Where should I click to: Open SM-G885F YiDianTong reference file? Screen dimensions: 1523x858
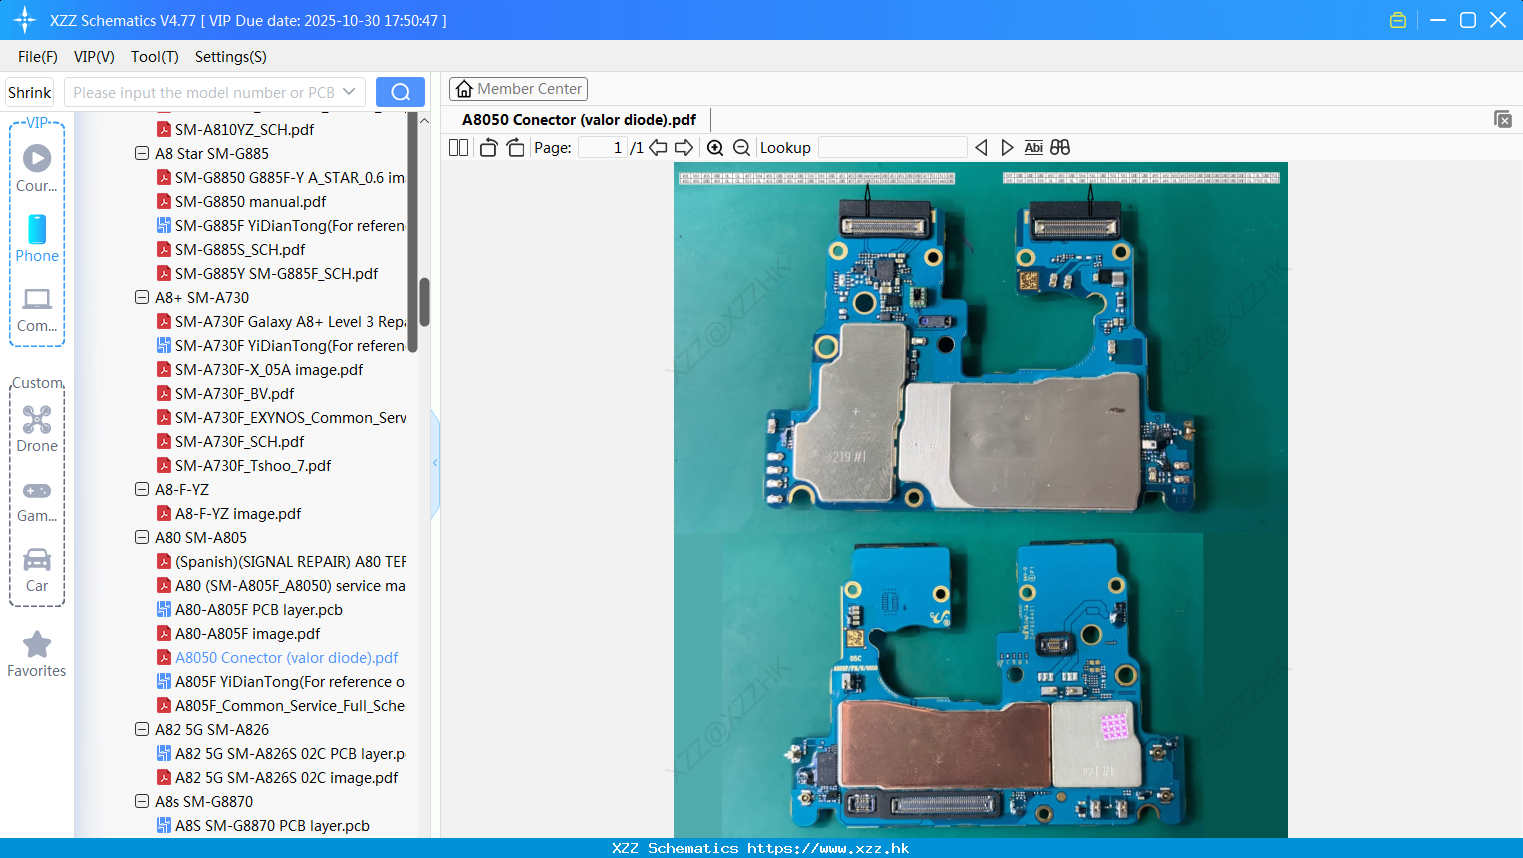tap(290, 226)
